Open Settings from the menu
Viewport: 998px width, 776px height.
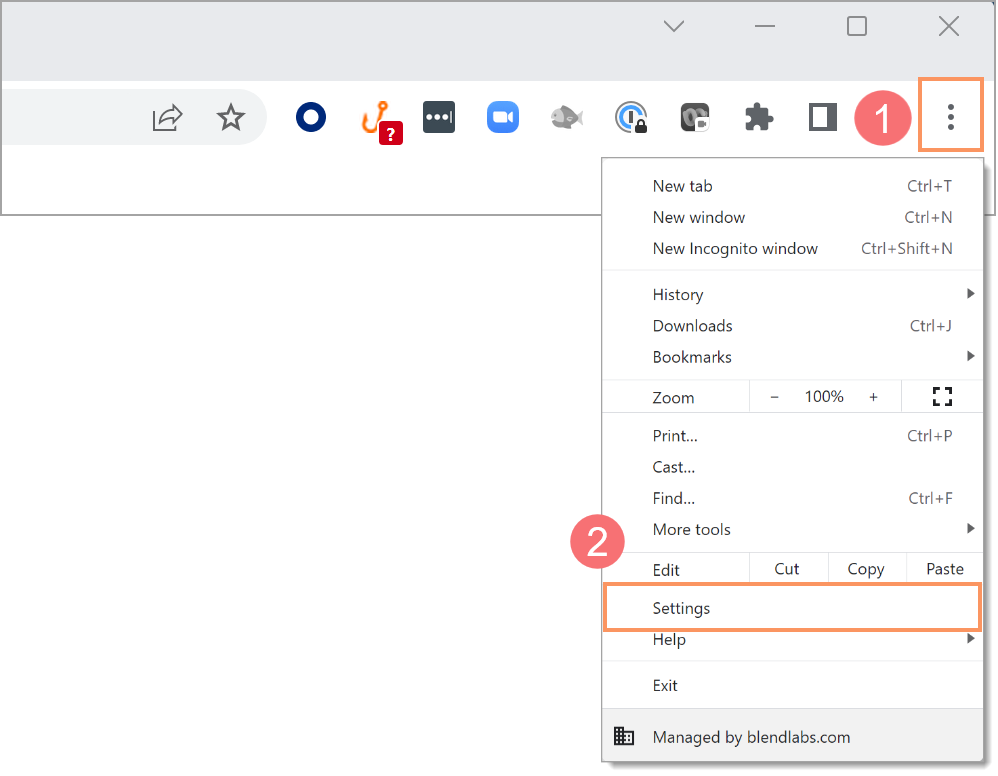pos(792,608)
